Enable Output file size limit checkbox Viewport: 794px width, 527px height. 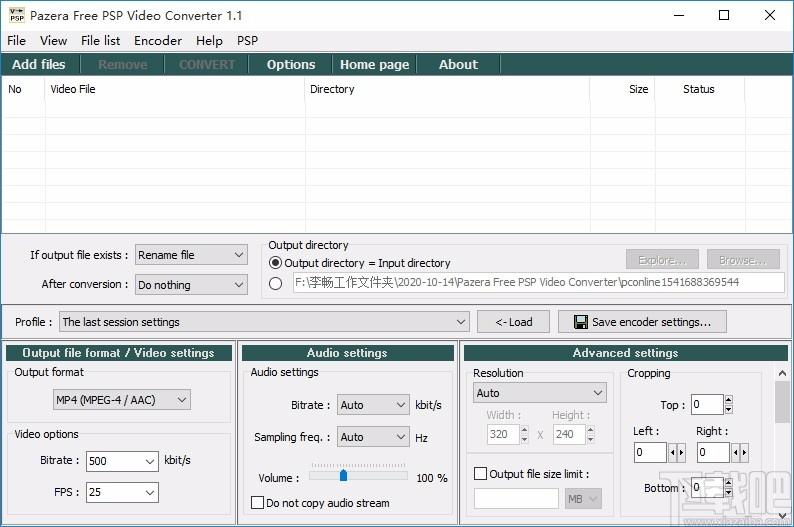[480, 474]
